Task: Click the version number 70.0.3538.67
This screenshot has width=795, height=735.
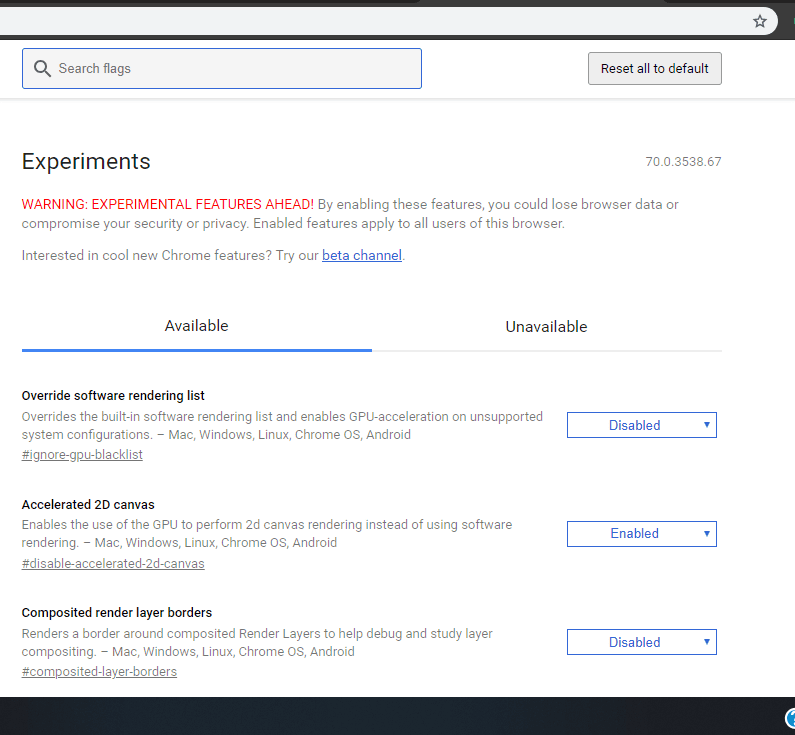Action: (x=683, y=162)
